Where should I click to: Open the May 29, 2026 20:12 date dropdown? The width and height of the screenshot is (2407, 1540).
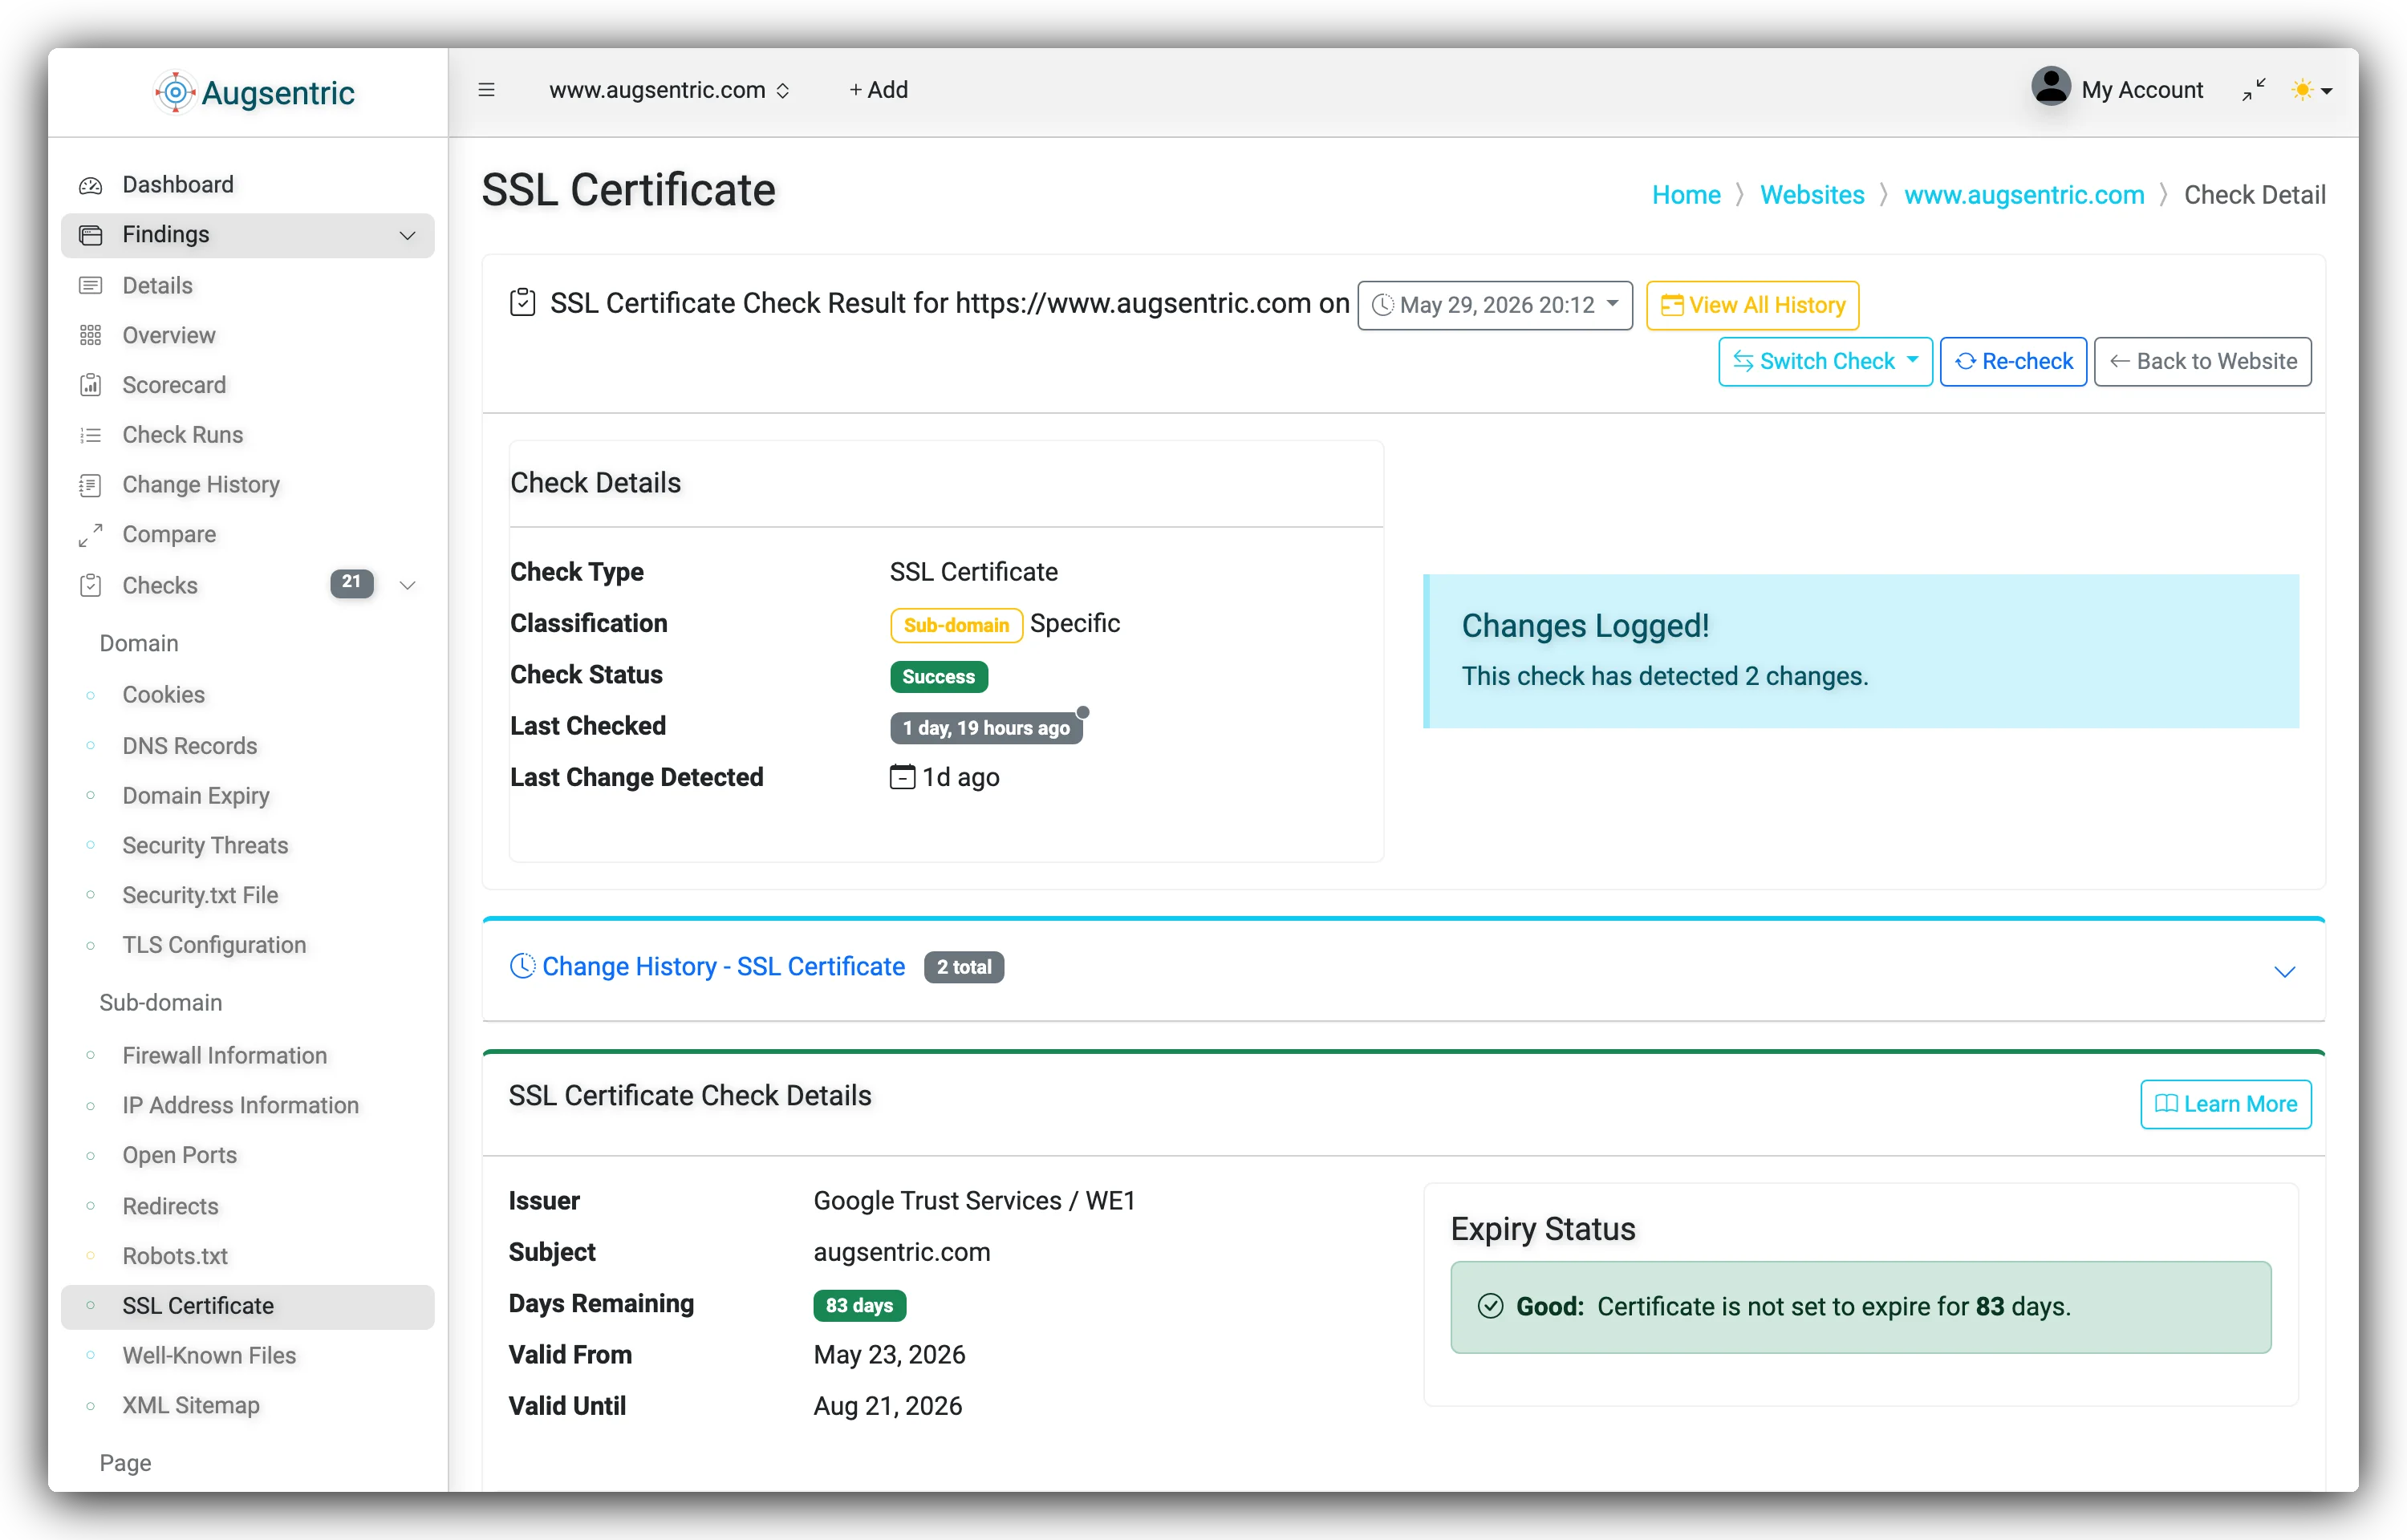[x=1494, y=305]
